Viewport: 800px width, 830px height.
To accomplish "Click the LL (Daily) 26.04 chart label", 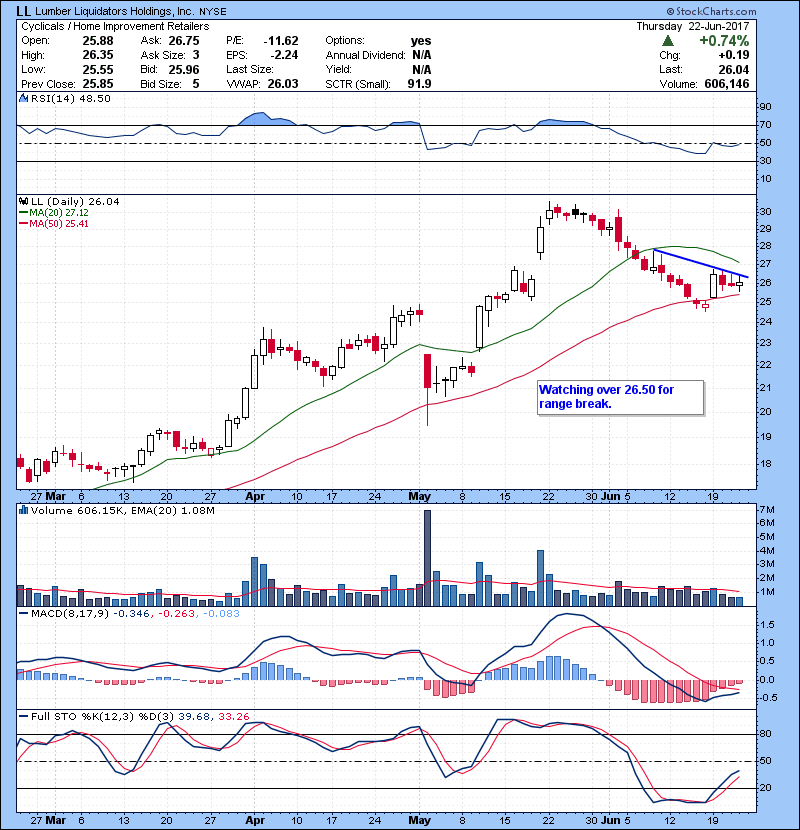I will click(75, 201).
